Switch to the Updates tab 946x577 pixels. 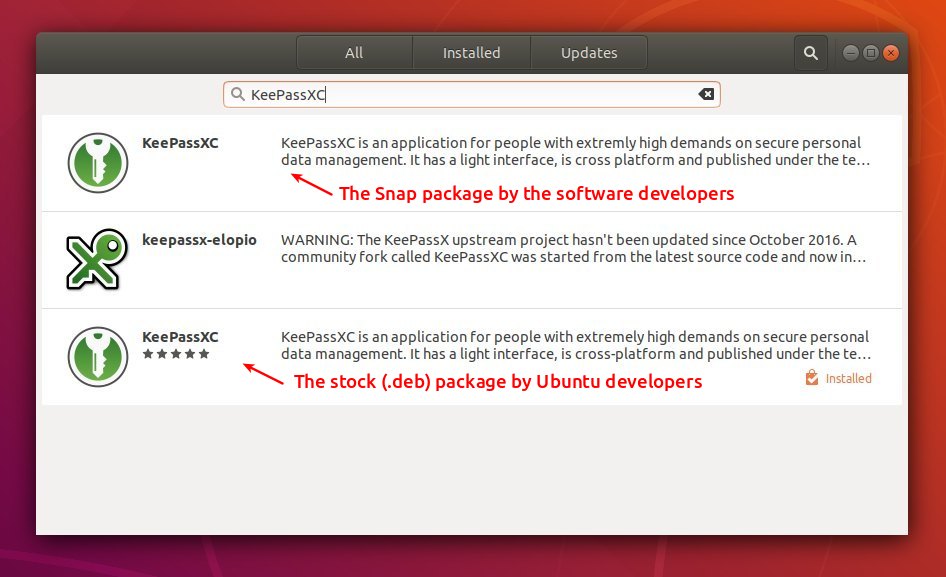click(x=589, y=53)
